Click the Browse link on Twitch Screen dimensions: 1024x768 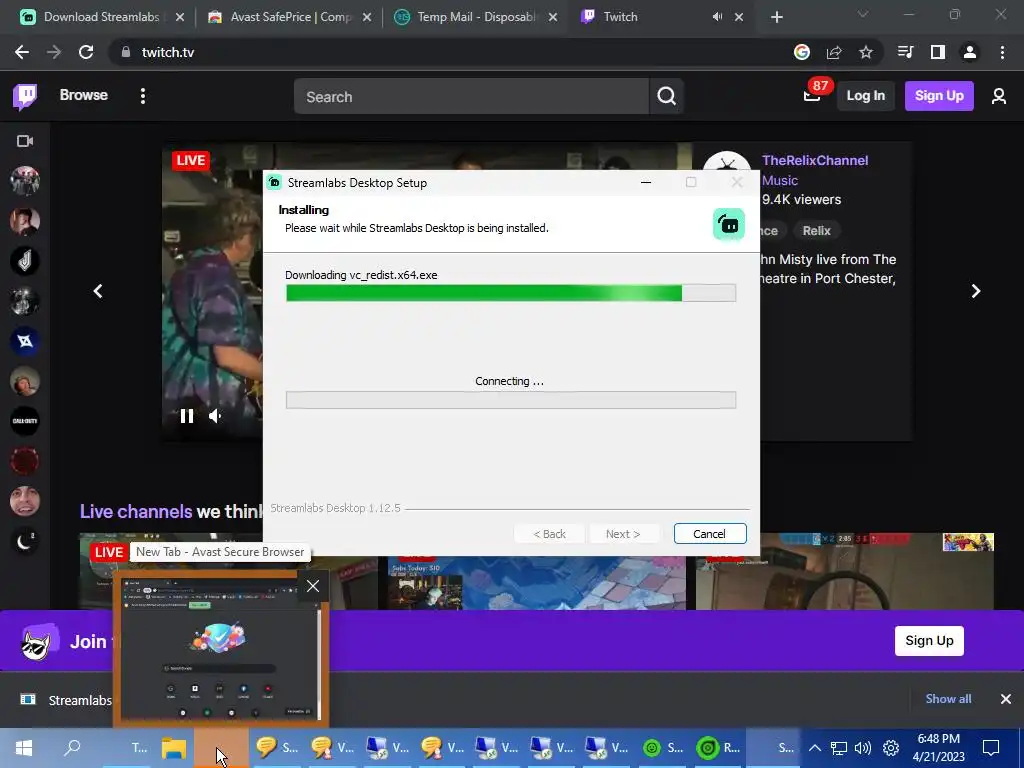click(84, 95)
